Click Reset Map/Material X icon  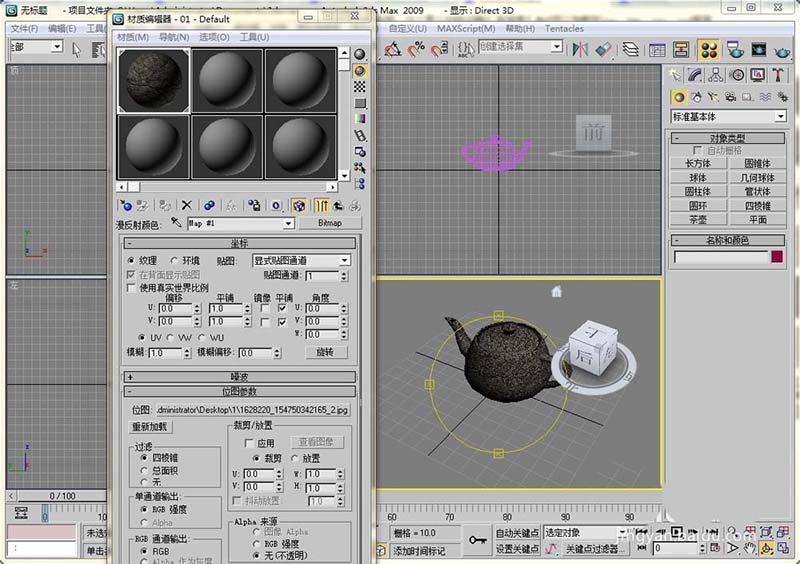[186, 205]
